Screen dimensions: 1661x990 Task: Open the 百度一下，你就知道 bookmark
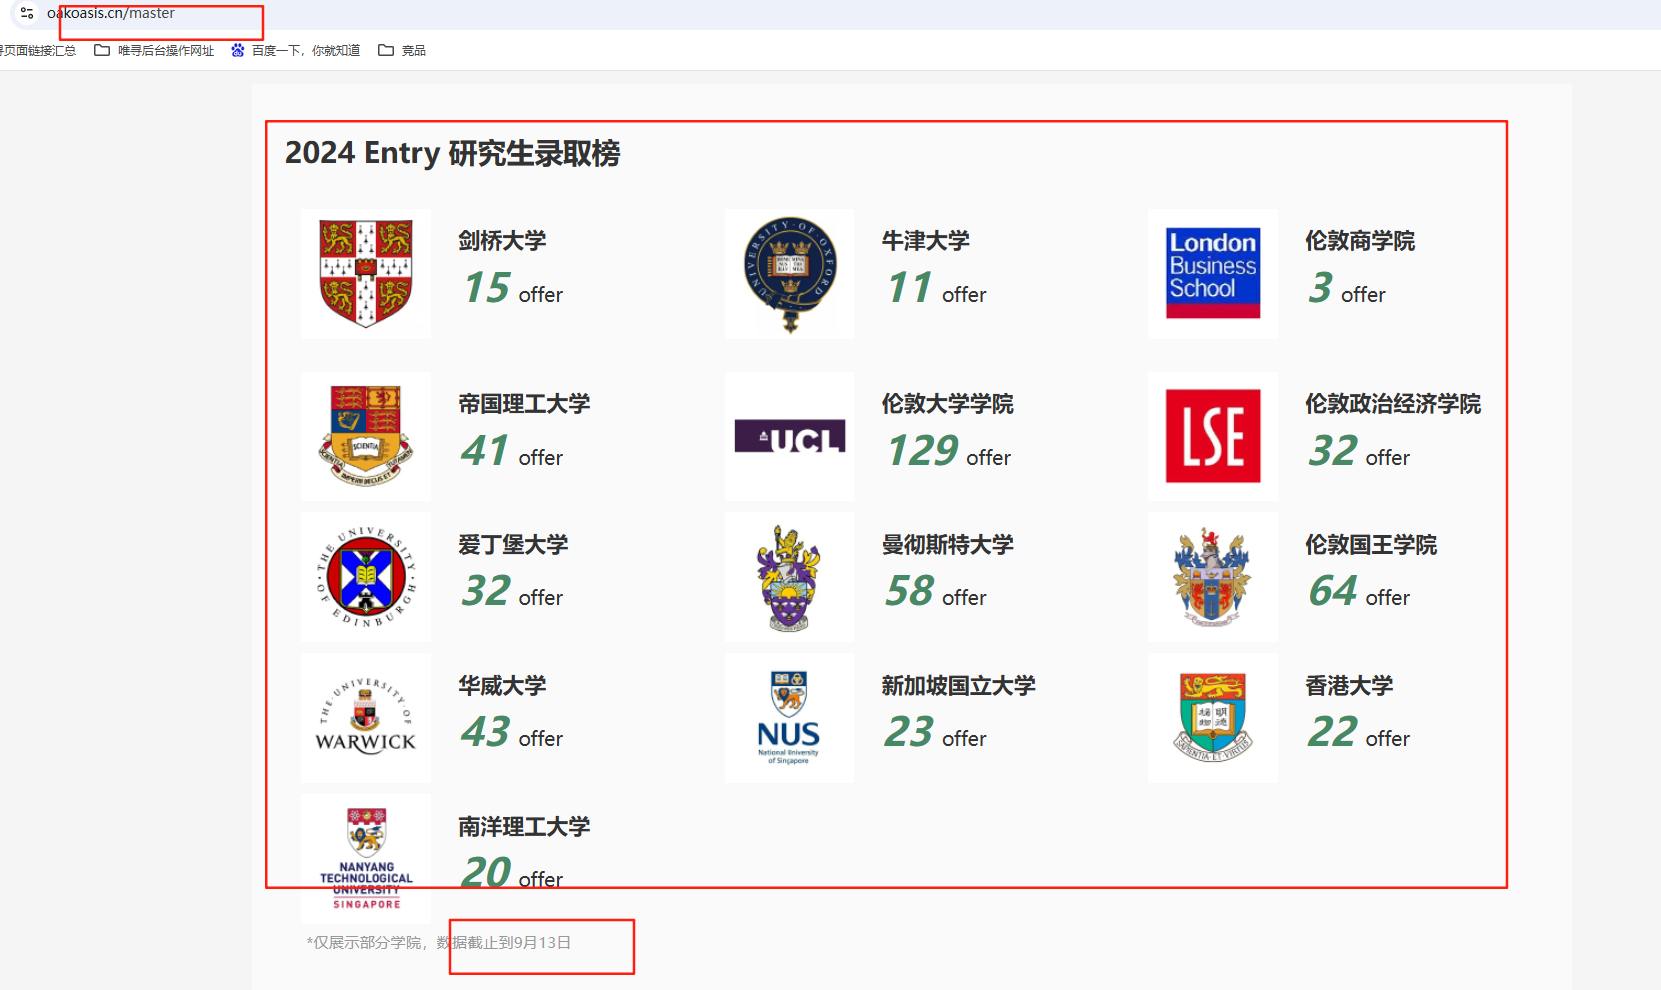coord(295,50)
